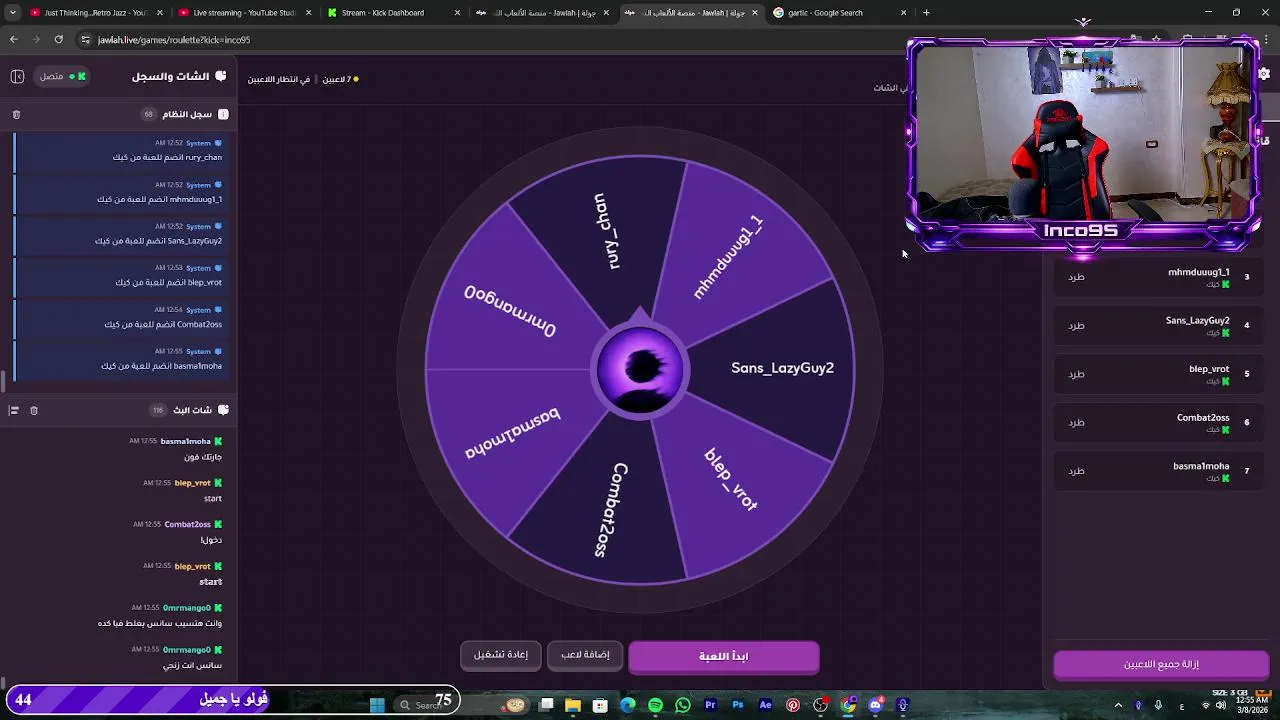View site information for jawlah.live
Viewport: 1280px width, 720px height.
pyautogui.click(x=85, y=39)
